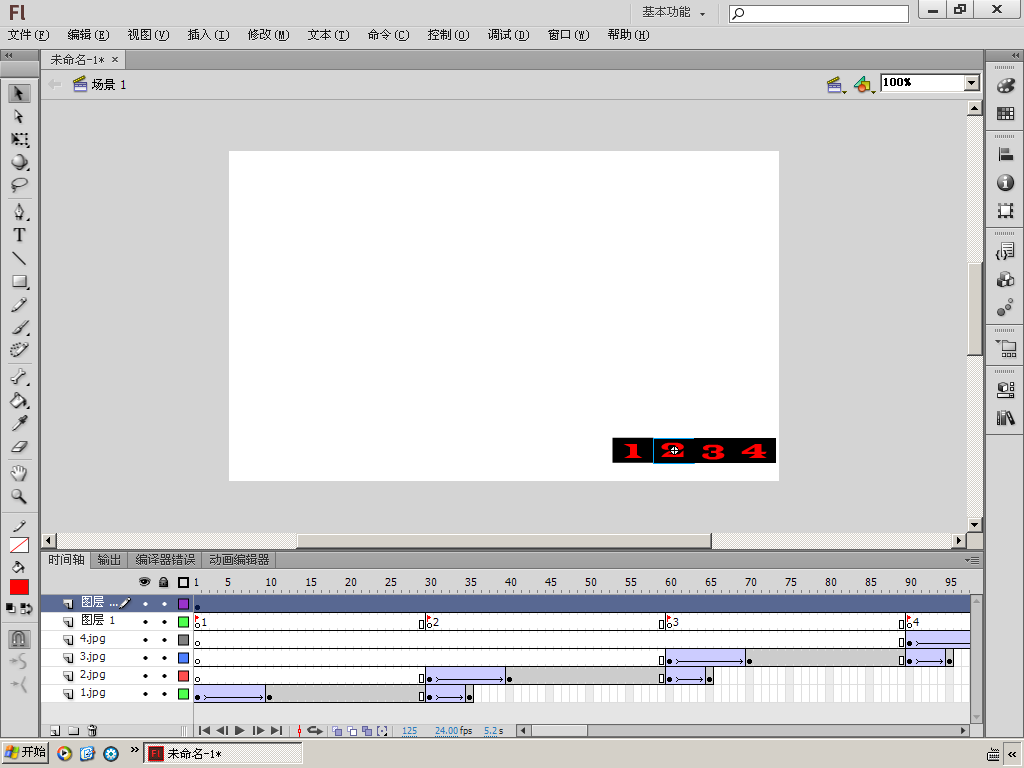Click the 24.00 fps frame rate value
The image size is (1024, 768).
pos(447,731)
